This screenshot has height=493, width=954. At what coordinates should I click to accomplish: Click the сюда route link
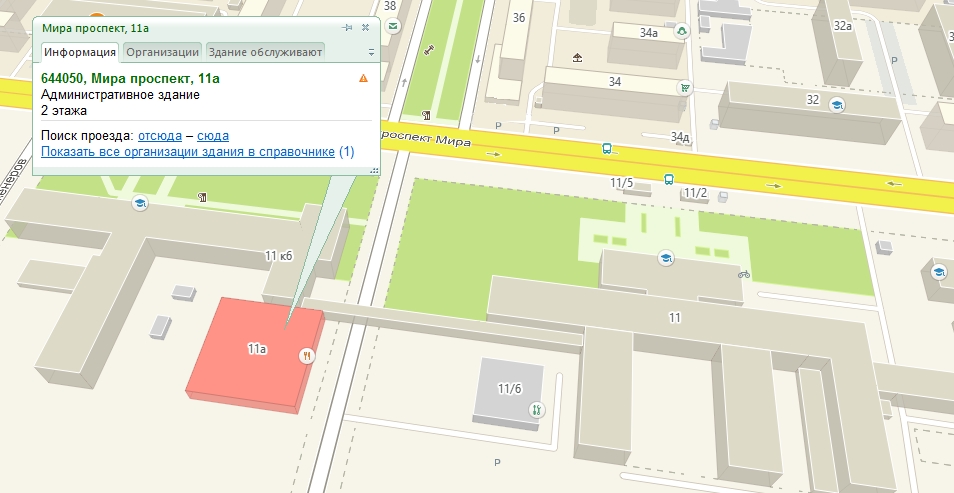coord(213,135)
